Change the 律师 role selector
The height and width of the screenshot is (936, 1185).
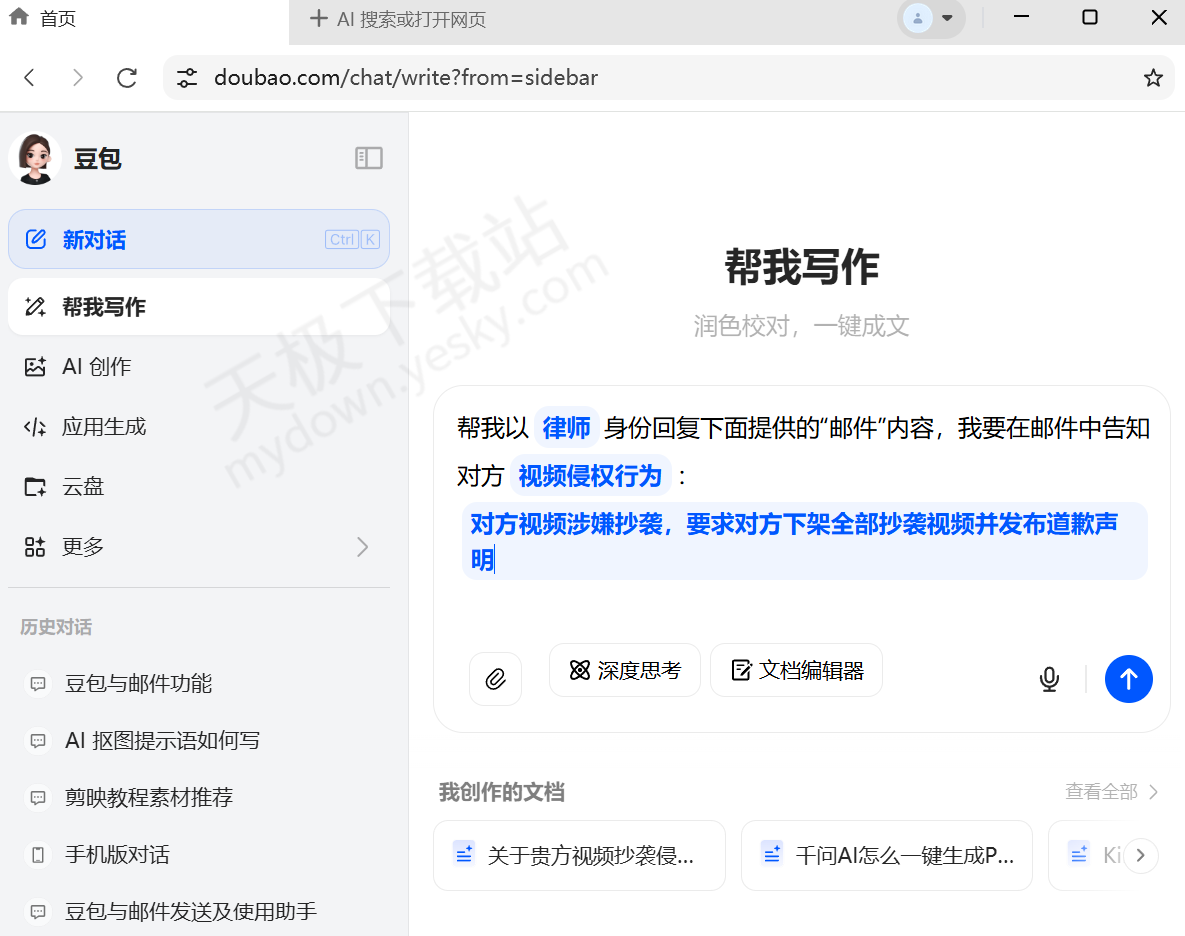click(x=566, y=427)
